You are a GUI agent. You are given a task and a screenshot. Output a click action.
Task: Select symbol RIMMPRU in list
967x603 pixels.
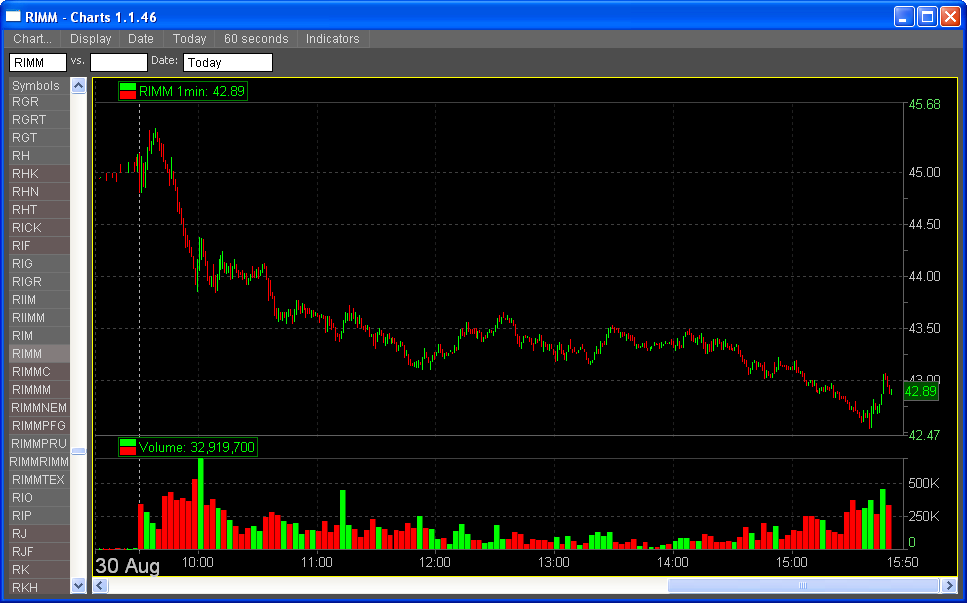tap(39, 443)
